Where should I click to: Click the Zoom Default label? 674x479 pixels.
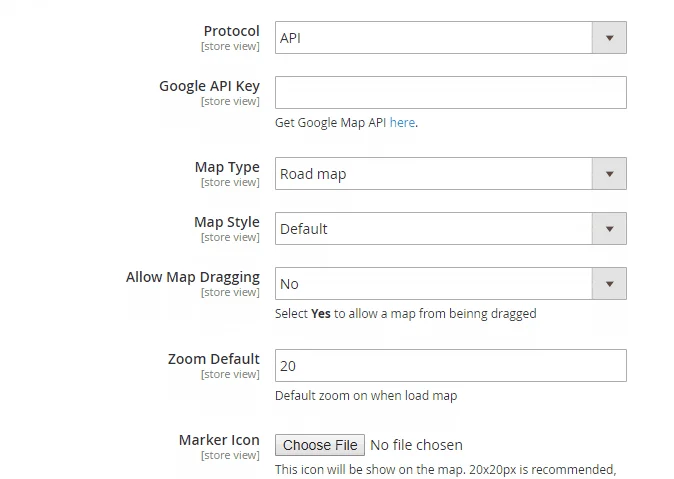click(213, 359)
